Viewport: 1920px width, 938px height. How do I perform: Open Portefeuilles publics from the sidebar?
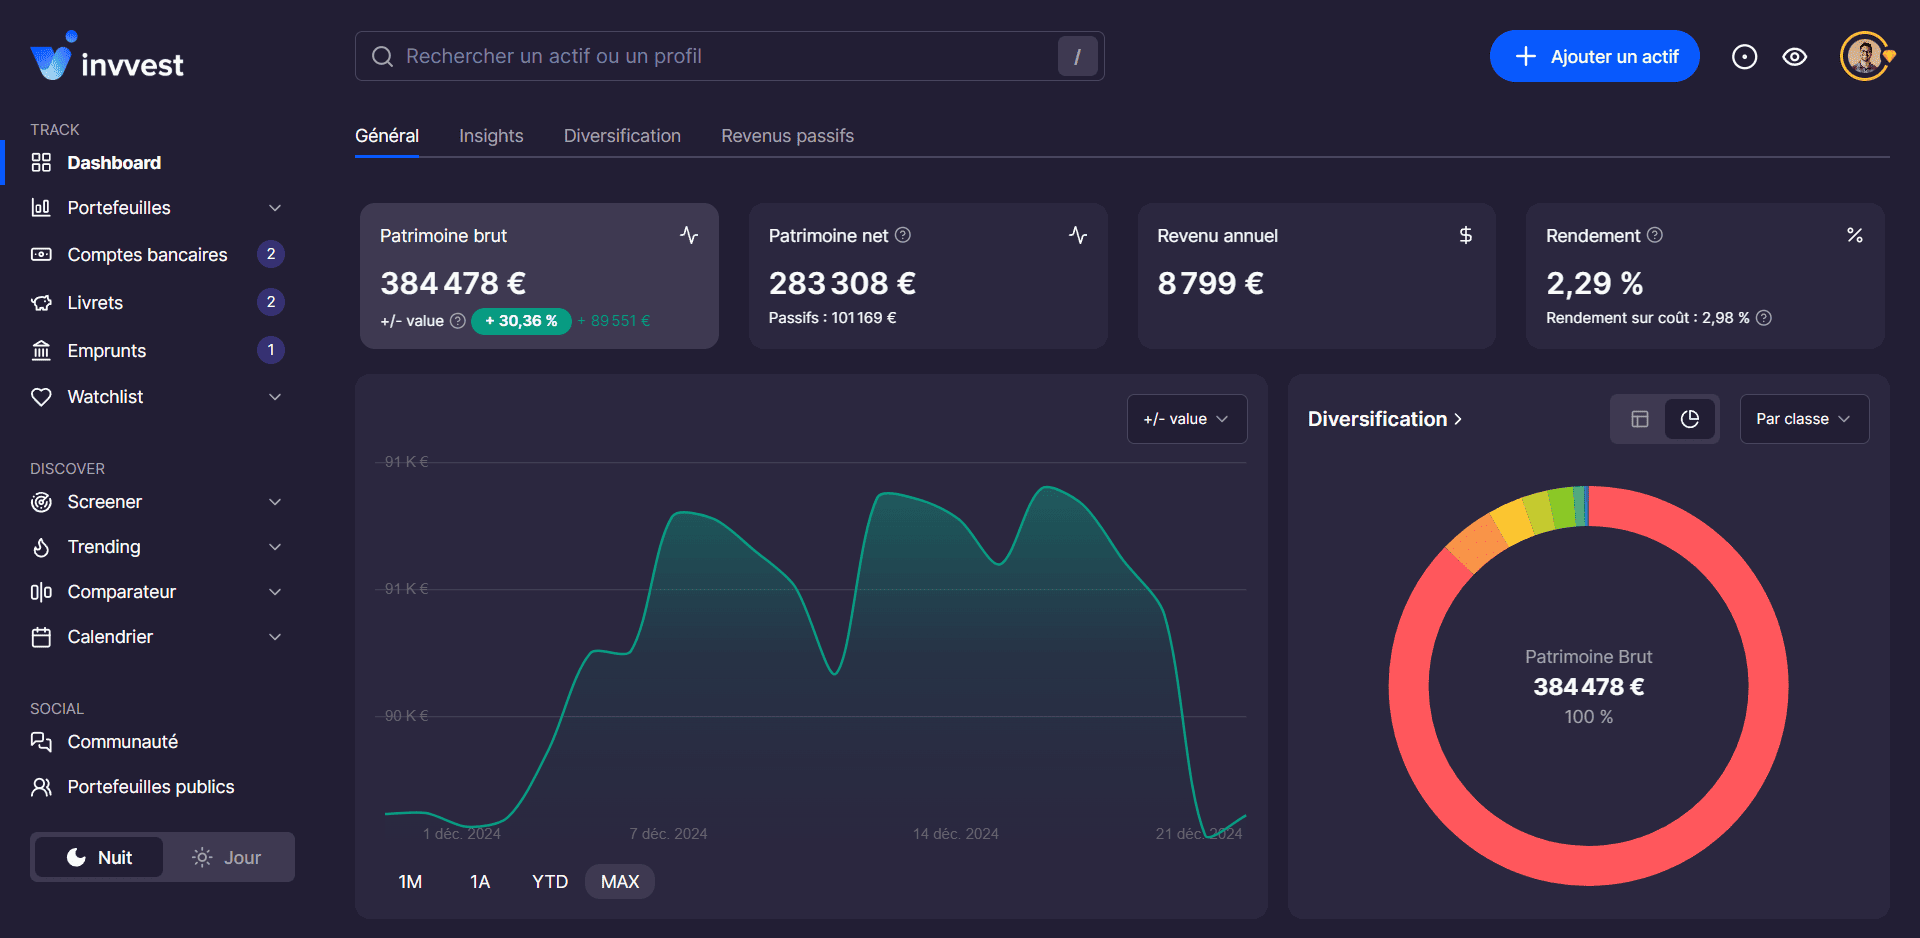150,787
